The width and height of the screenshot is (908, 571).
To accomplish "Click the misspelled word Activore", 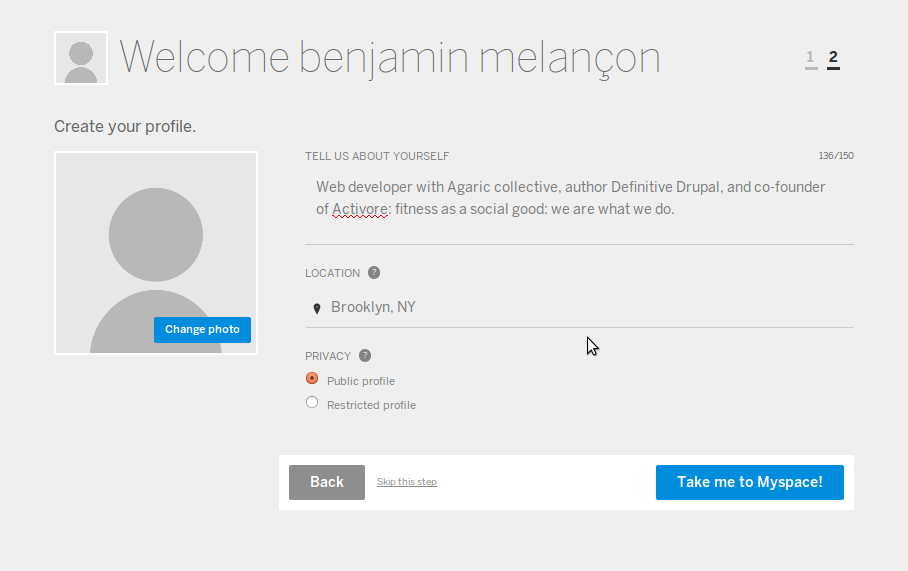I will (360, 209).
